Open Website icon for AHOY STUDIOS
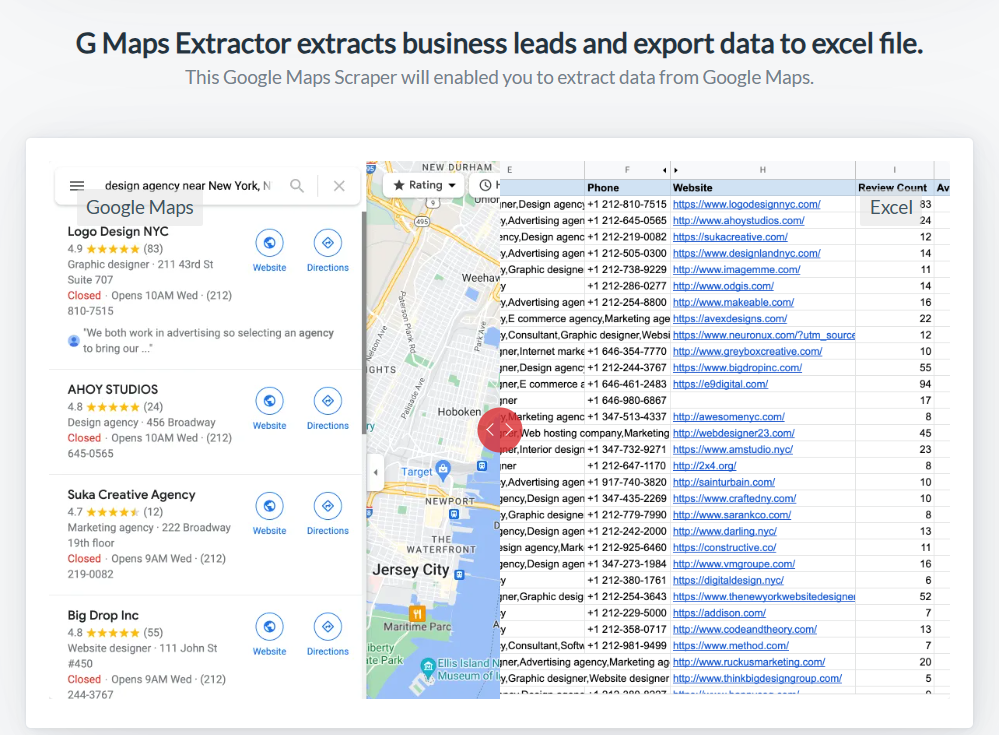 269,401
